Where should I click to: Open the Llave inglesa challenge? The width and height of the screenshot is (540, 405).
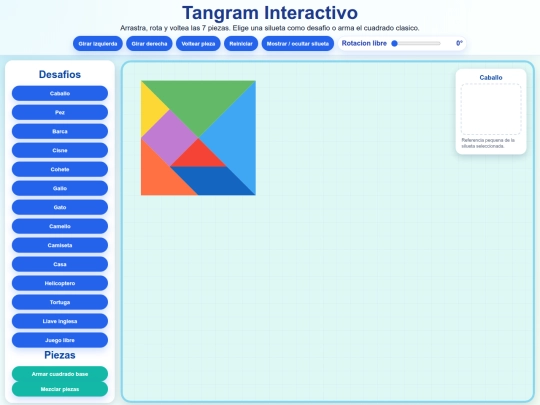[60, 321]
